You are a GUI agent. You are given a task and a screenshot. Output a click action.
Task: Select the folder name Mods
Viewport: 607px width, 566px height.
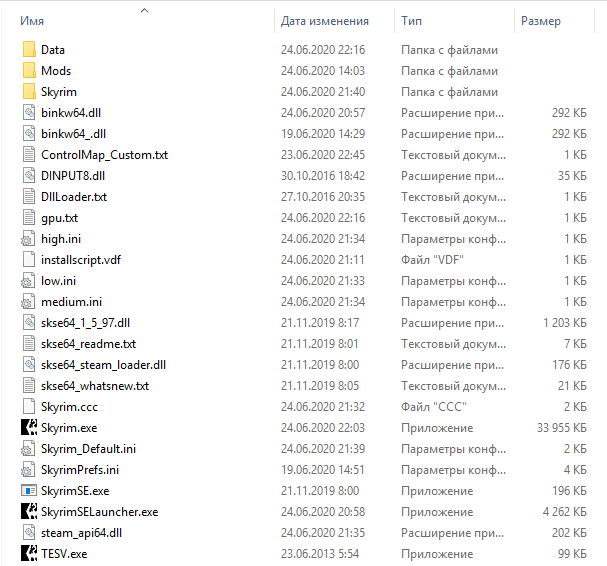tap(56, 71)
